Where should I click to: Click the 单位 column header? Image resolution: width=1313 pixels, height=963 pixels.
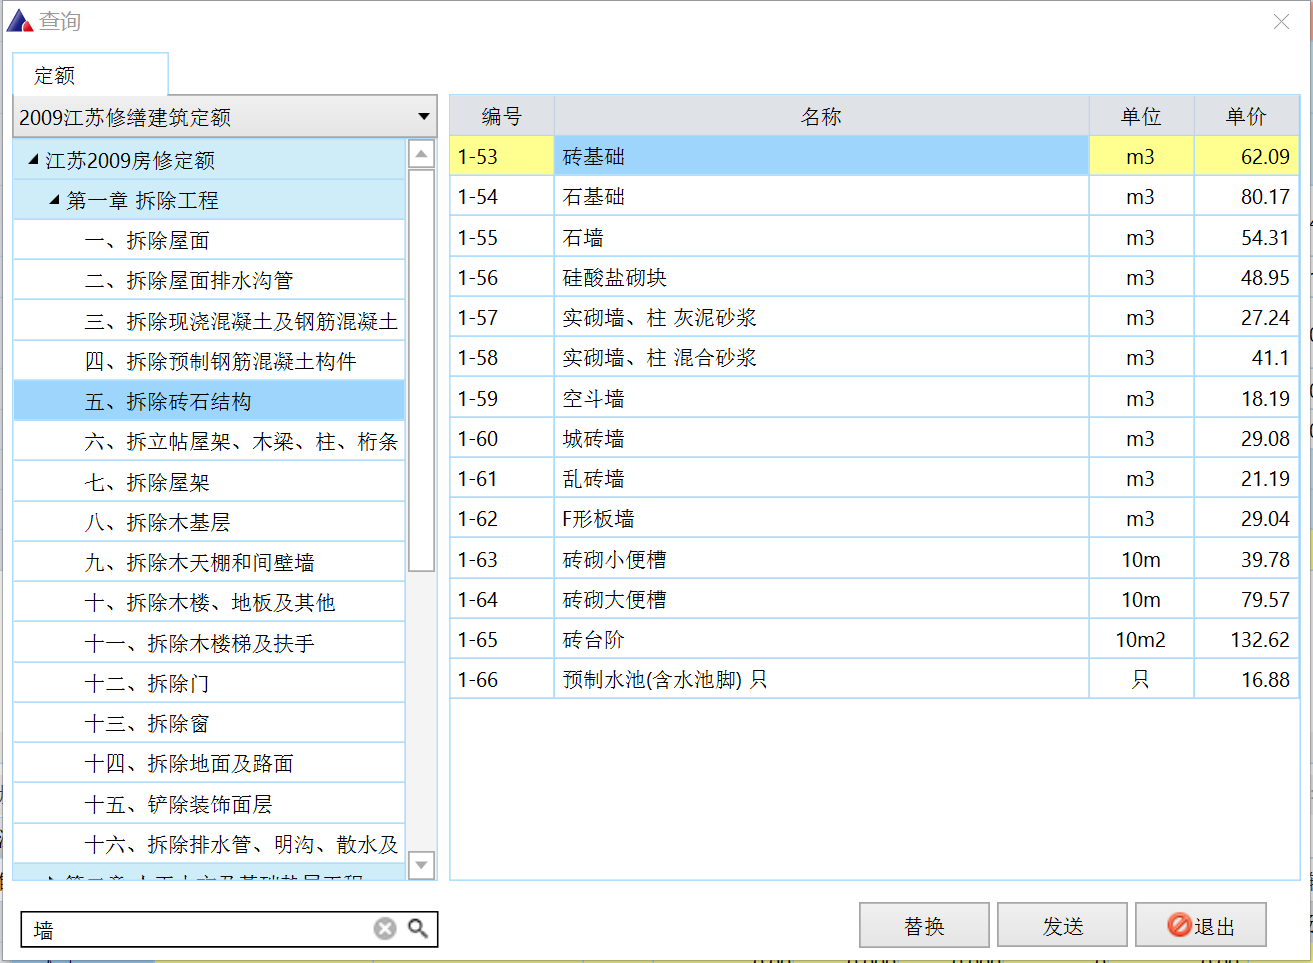tap(1141, 116)
